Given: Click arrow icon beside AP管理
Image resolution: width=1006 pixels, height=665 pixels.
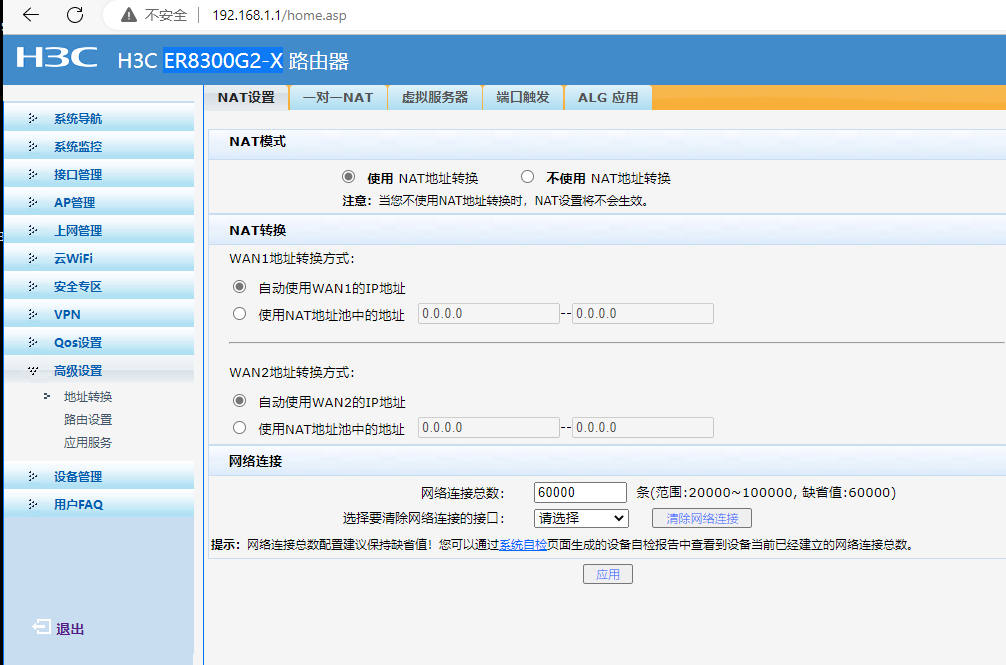Looking at the screenshot, I should (x=33, y=202).
